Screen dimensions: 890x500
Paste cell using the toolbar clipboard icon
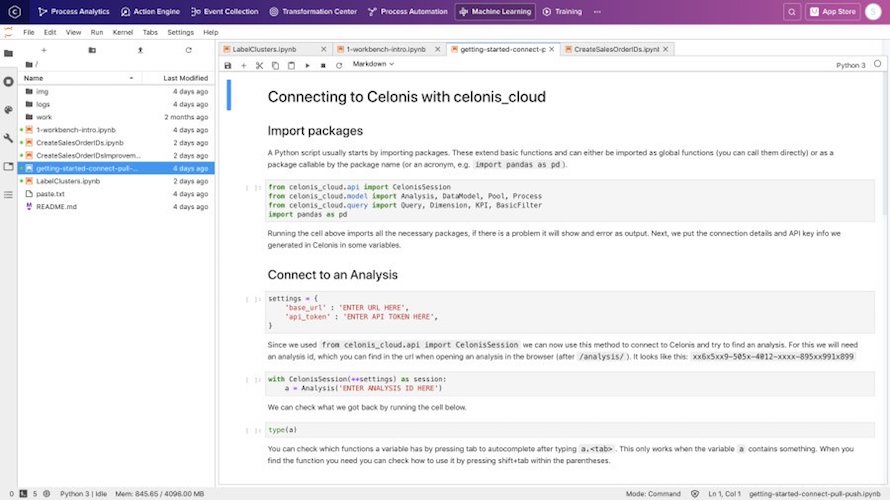tap(291, 65)
